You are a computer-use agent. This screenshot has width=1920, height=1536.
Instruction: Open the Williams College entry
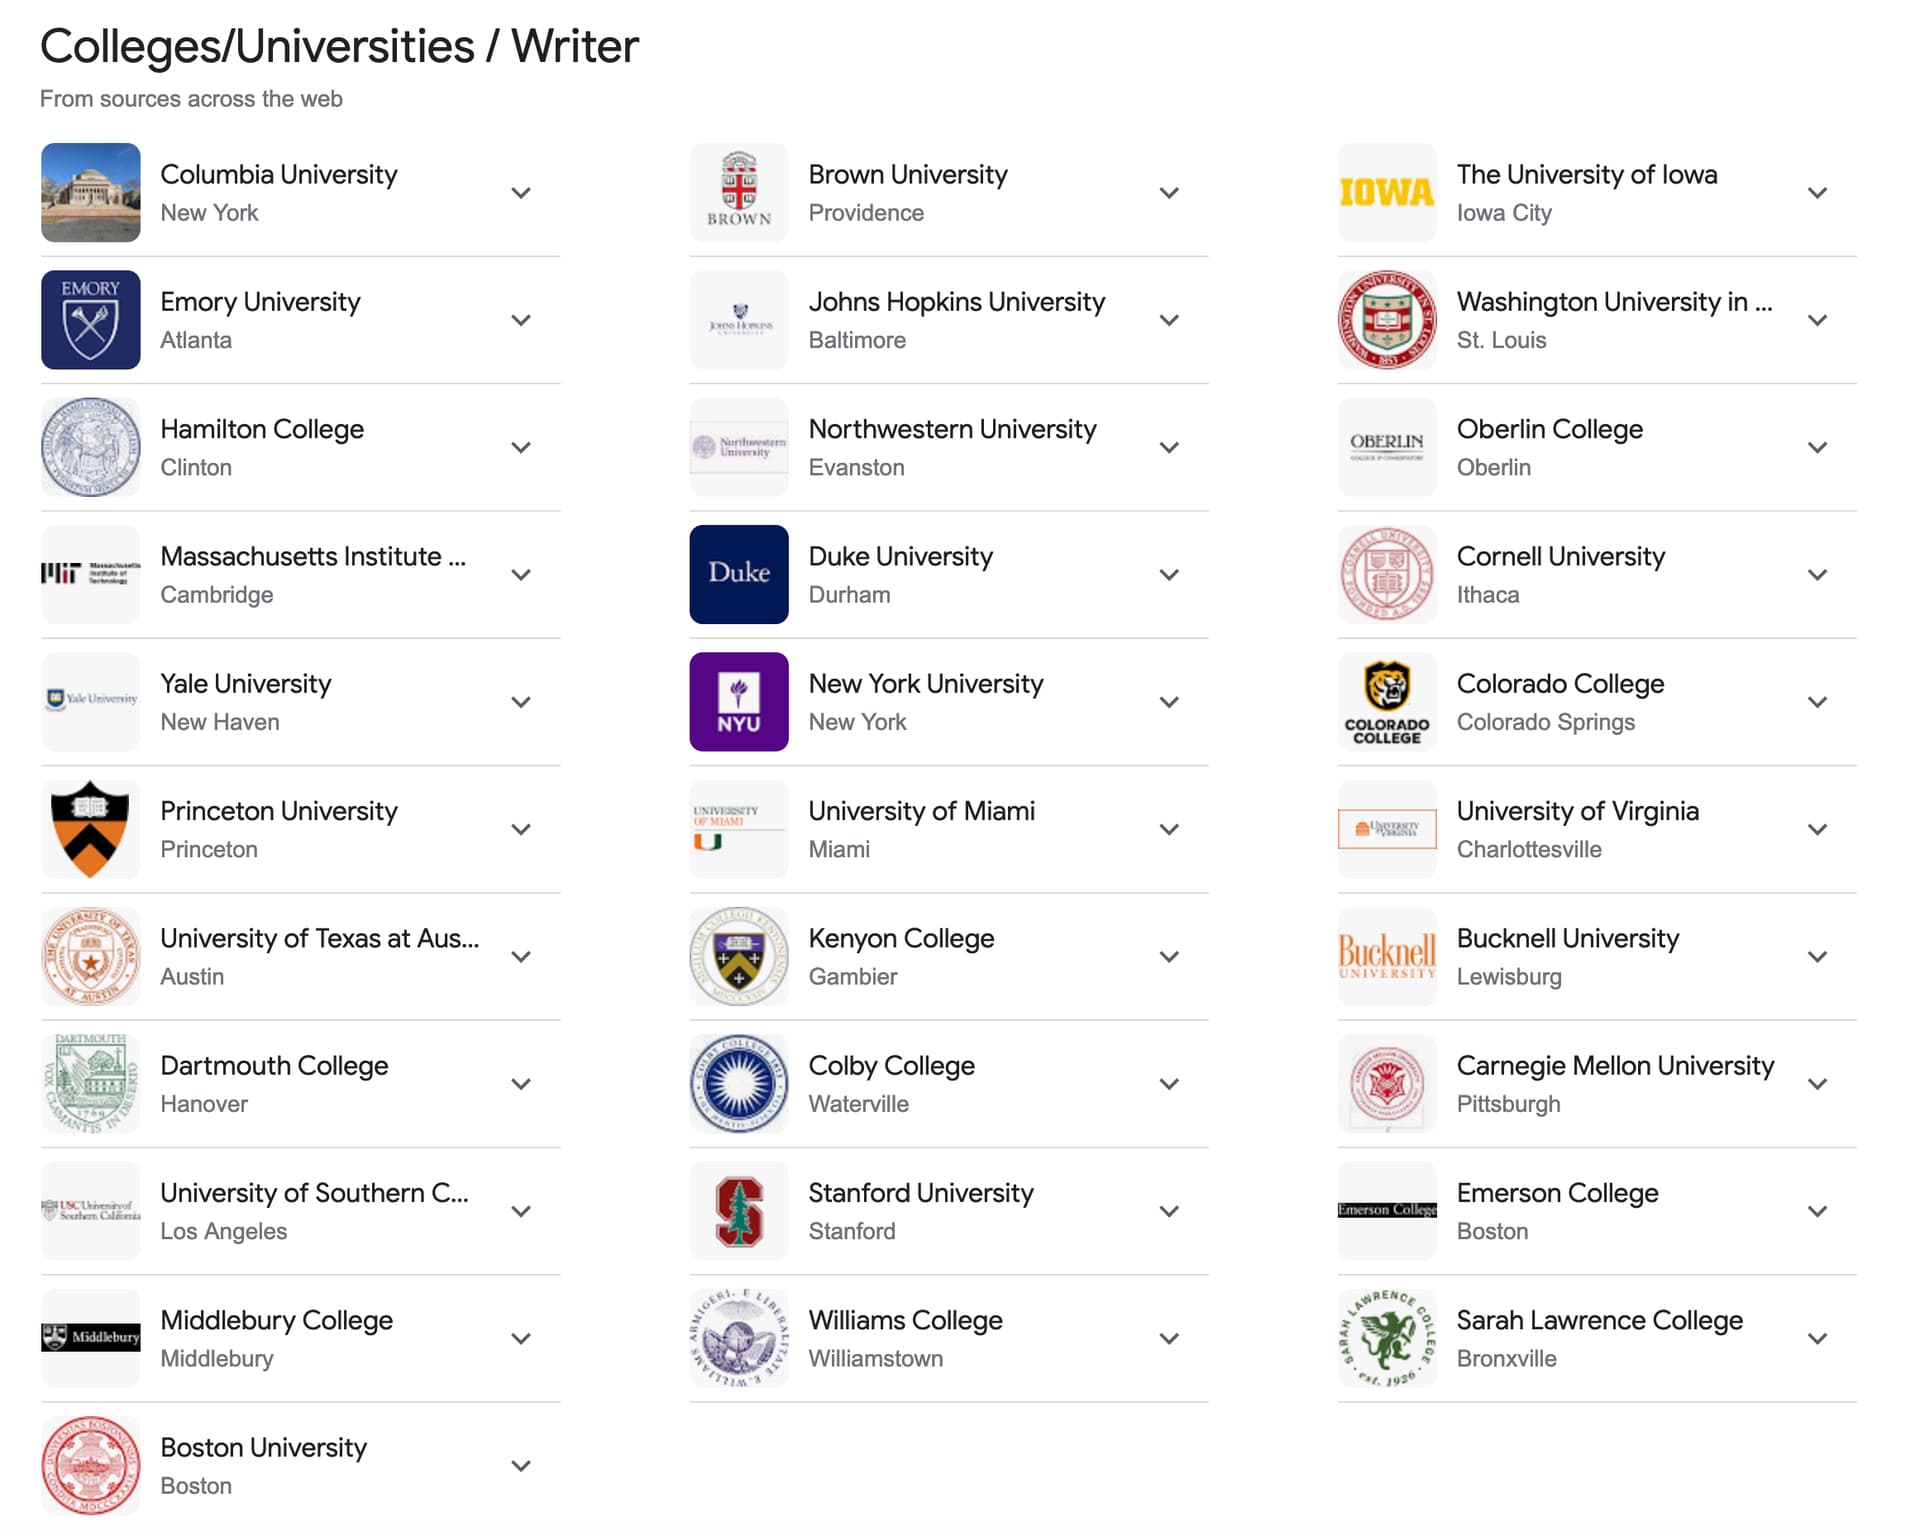tap(948, 1338)
